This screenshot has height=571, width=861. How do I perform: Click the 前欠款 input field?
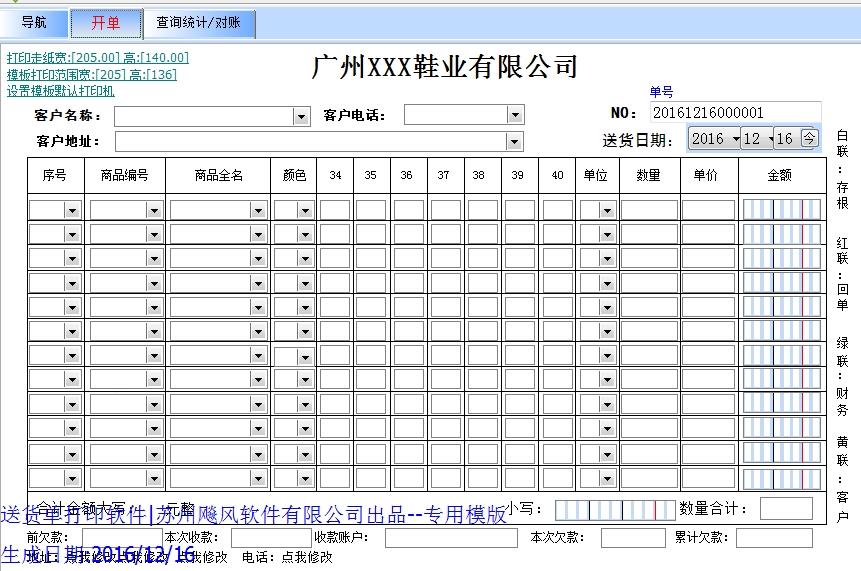click(x=122, y=538)
